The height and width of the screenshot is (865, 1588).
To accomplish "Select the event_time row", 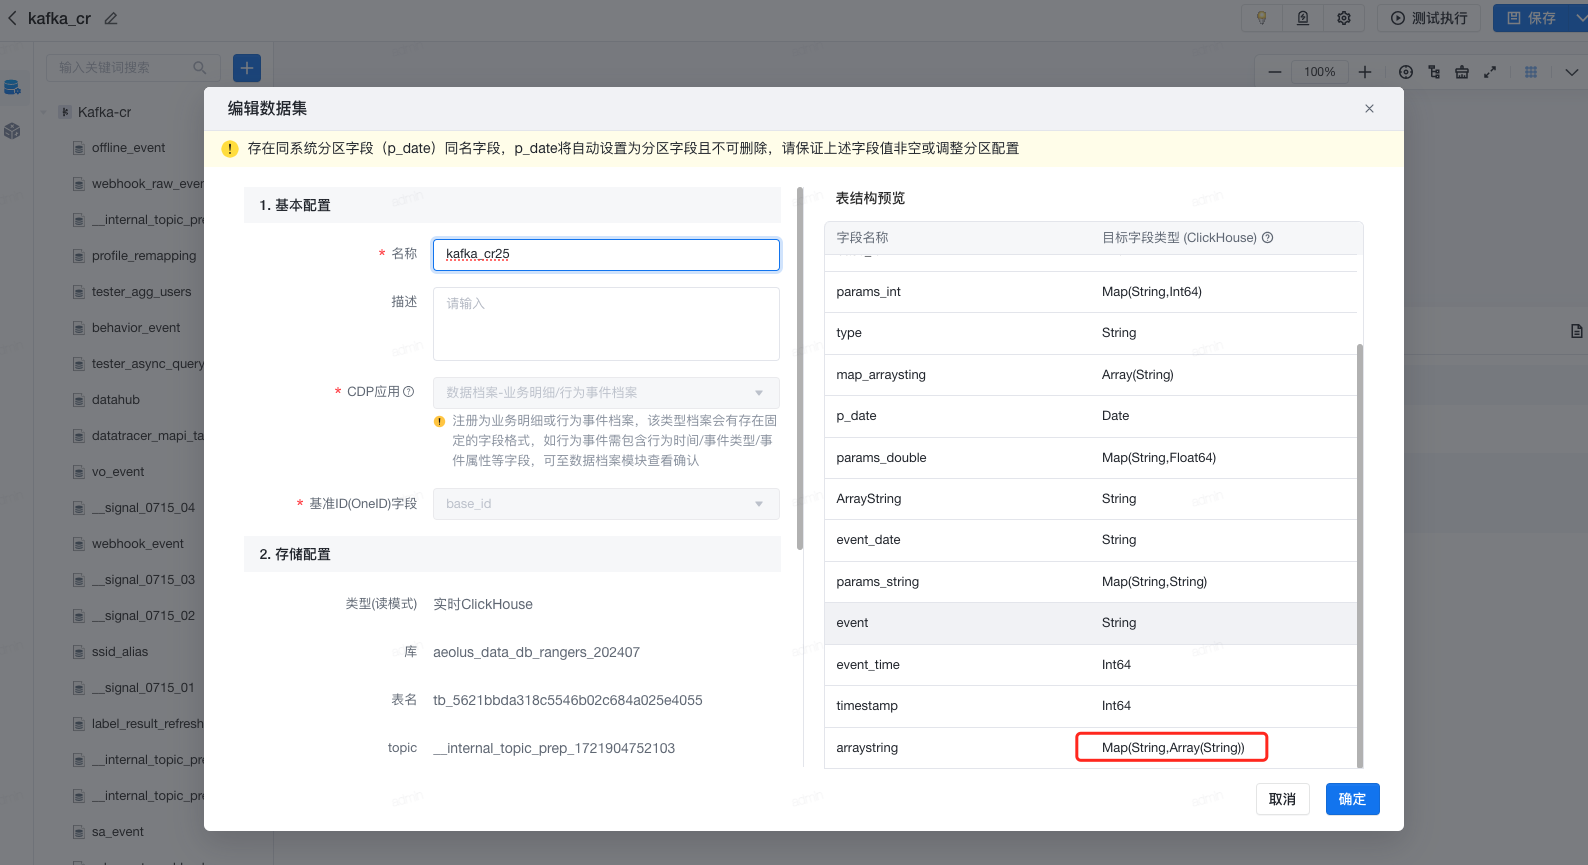I will (x=1090, y=665).
